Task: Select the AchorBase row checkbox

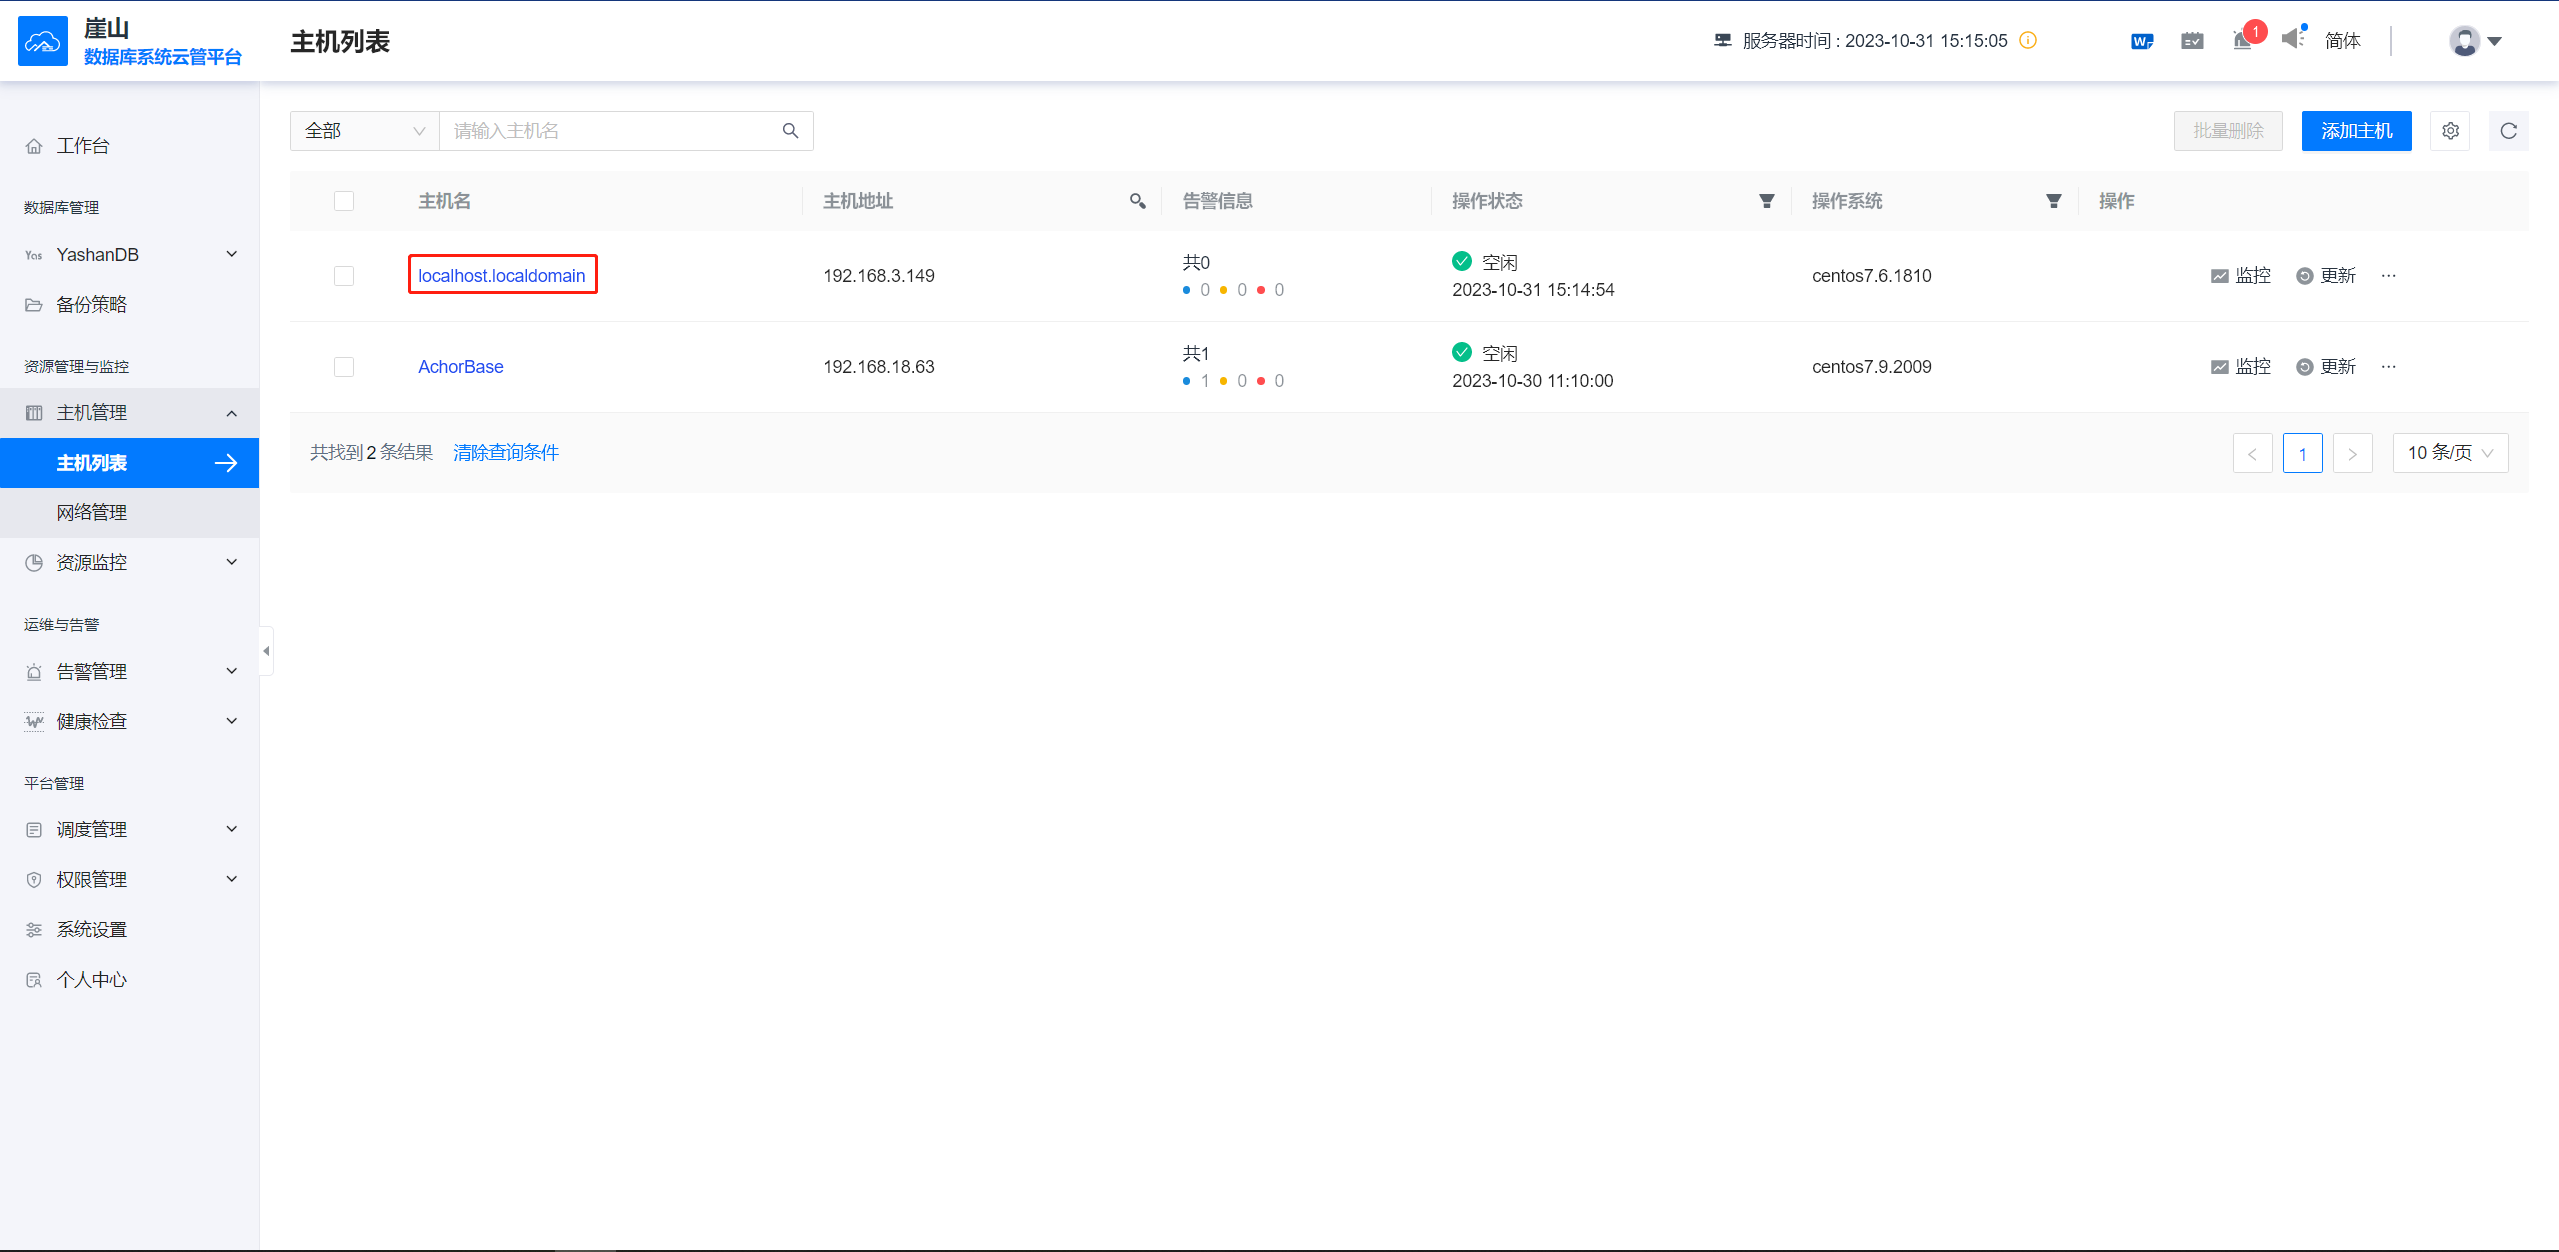Action: coord(344,367)
